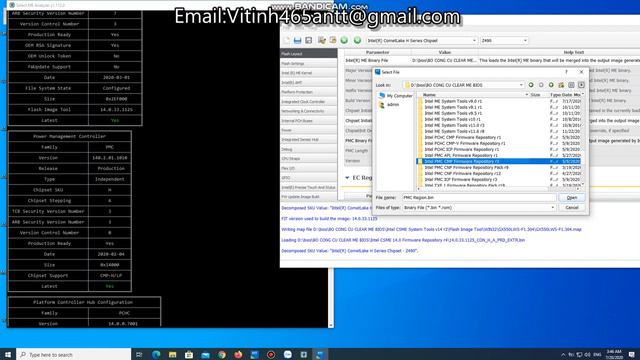The width and height of the screenshot is (640, 360).
Task: Click the Type here to search box
Action: 73,354
